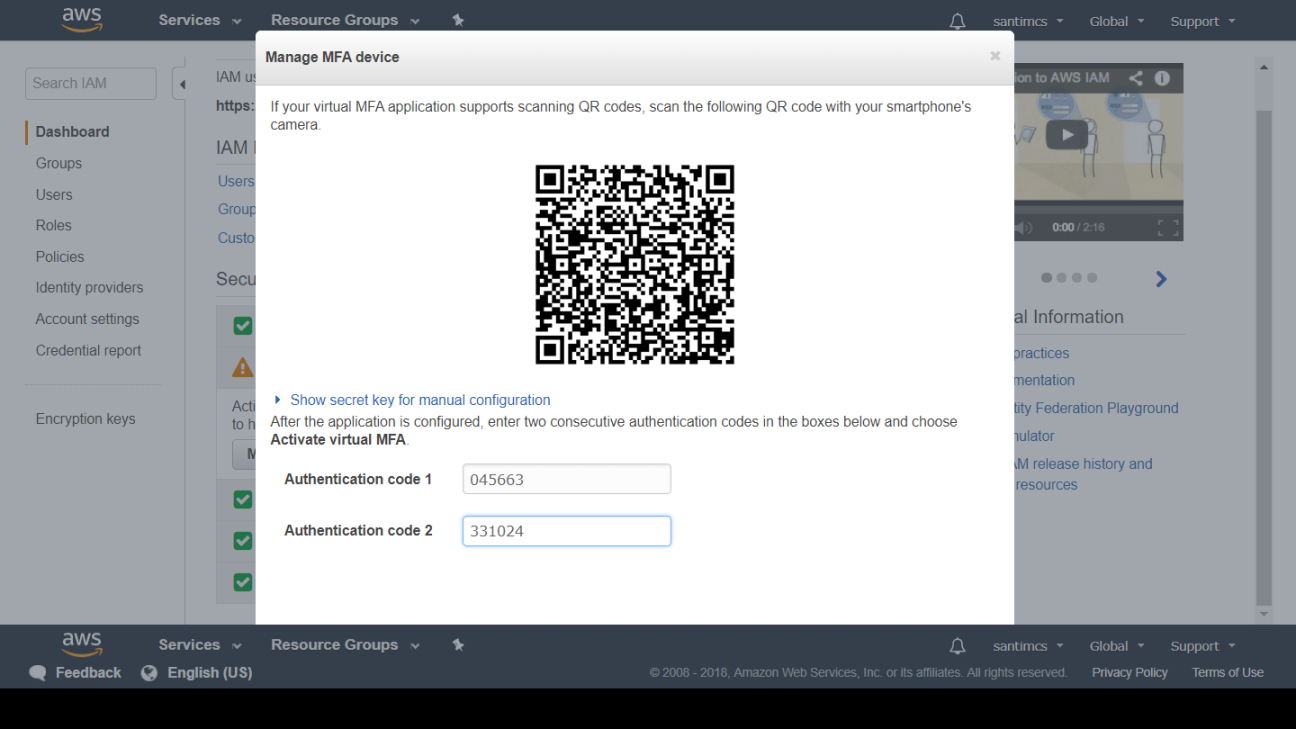Go to next carousel slide arrow
This screenshot has width=1296, height=729.
click(x=1161, y=279)
